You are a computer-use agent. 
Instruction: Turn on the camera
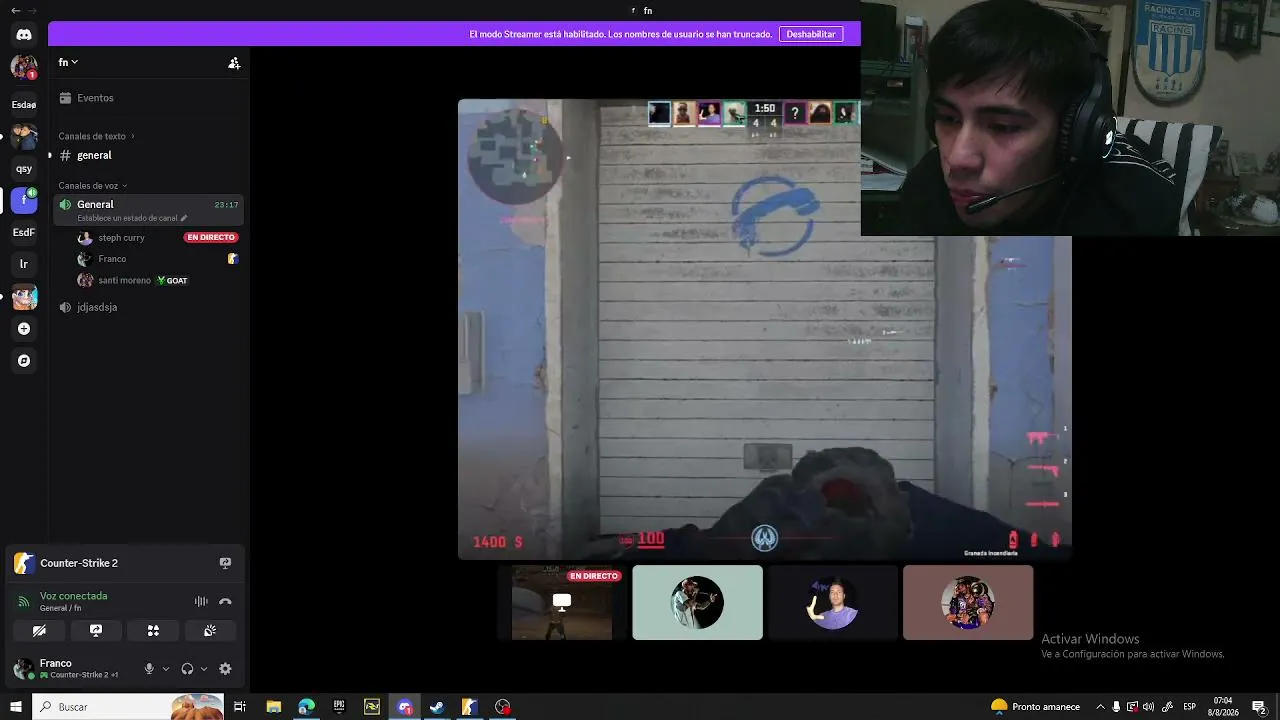[39, 631]
